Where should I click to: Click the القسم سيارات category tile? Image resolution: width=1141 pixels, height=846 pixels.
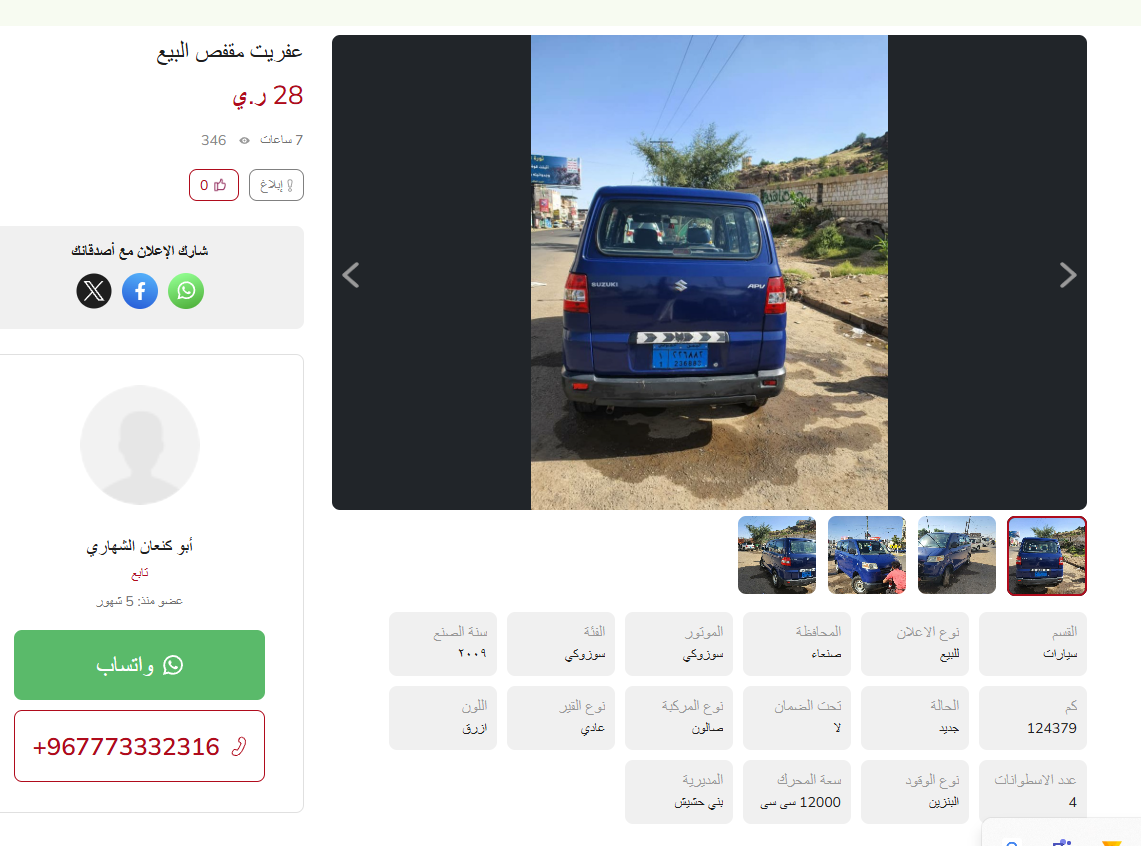coord(1033,644)
